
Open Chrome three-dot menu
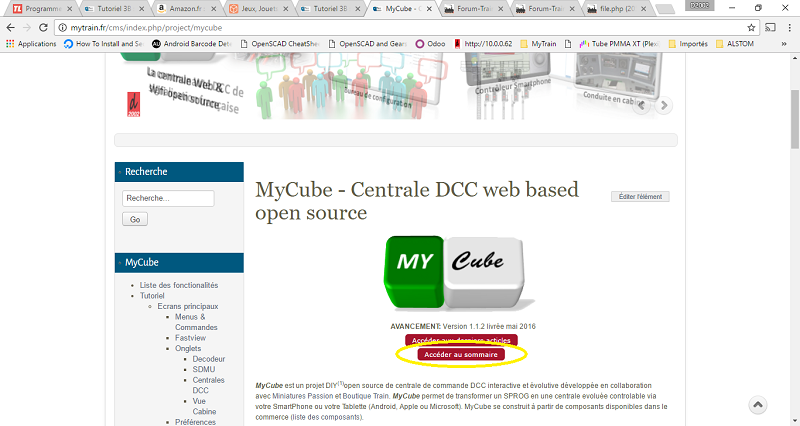(x=789, y=28)
